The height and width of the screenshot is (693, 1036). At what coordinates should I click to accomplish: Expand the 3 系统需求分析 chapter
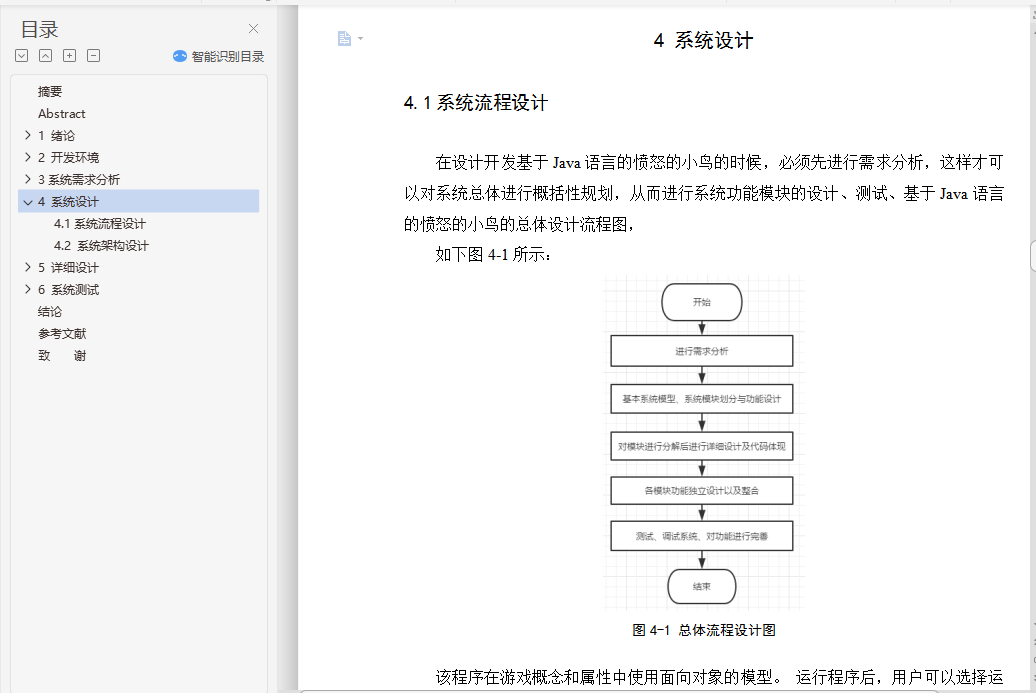point(27,179)
